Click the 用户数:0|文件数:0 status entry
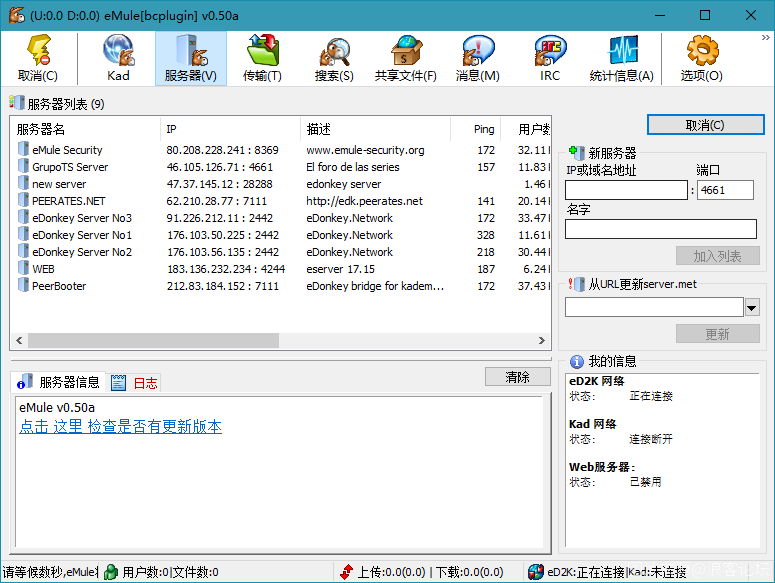The height and width of the screenshot is (583, 775). point(170,572)
